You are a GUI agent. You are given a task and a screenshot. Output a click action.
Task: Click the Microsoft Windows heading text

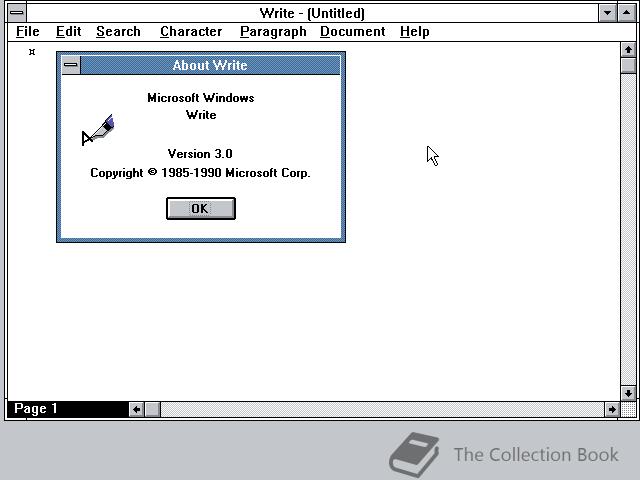[201, 98]
